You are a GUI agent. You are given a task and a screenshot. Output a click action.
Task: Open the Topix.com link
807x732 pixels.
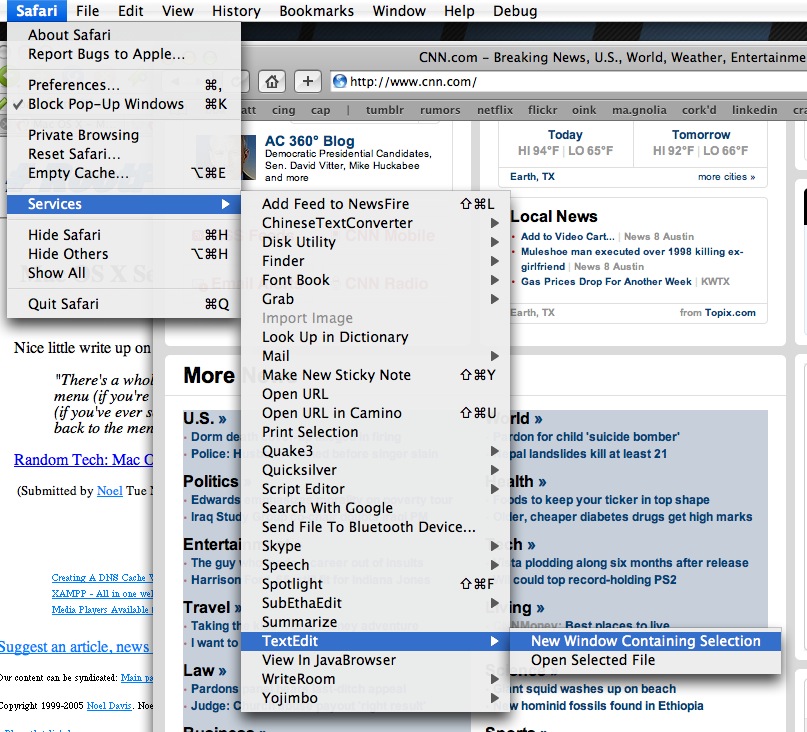730,312
